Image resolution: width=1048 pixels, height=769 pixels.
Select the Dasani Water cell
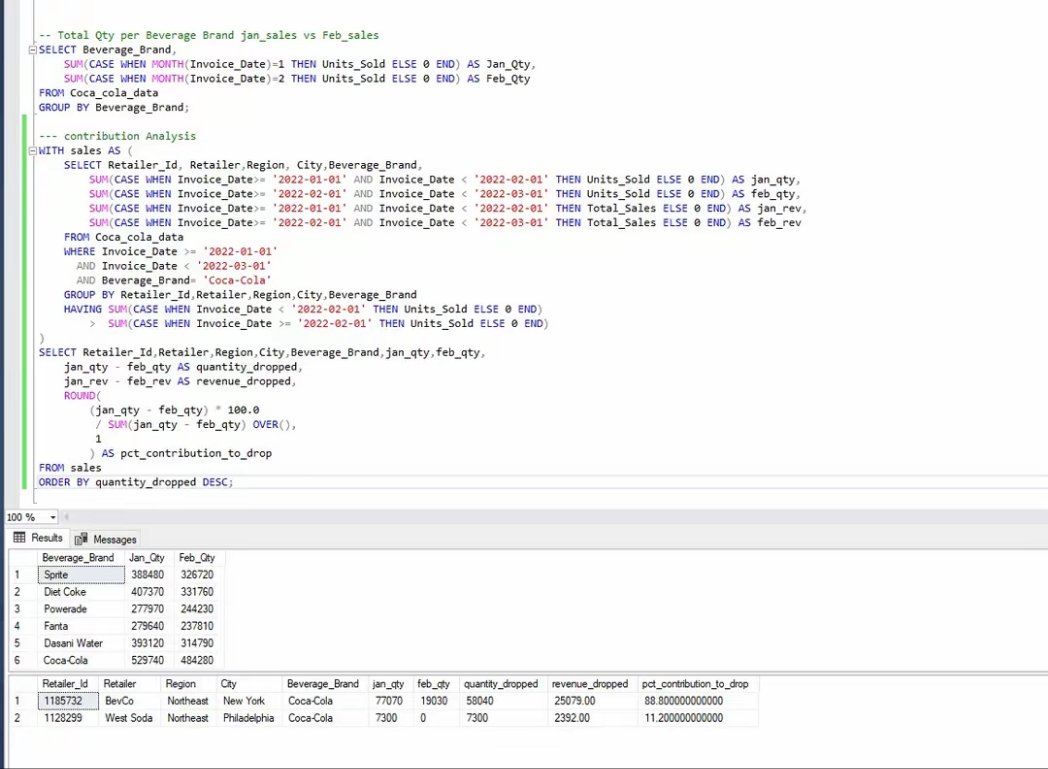(81, 643)
